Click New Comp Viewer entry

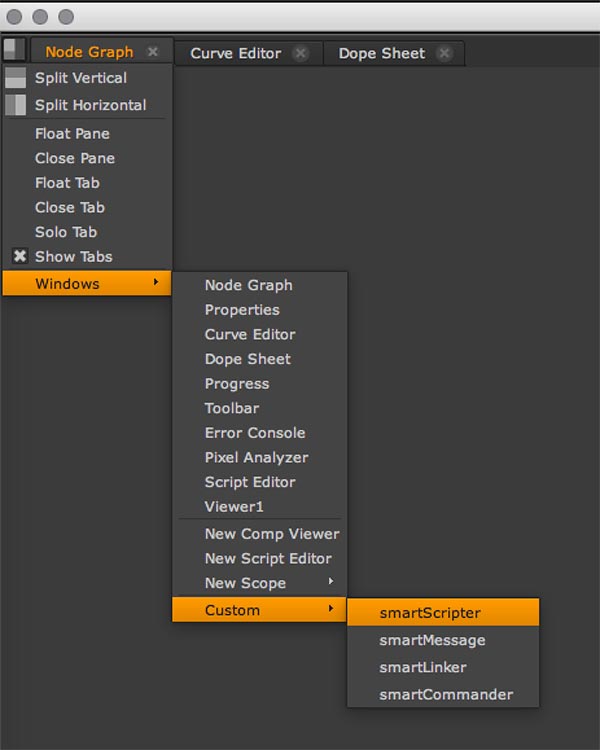[x=272, y=534]
